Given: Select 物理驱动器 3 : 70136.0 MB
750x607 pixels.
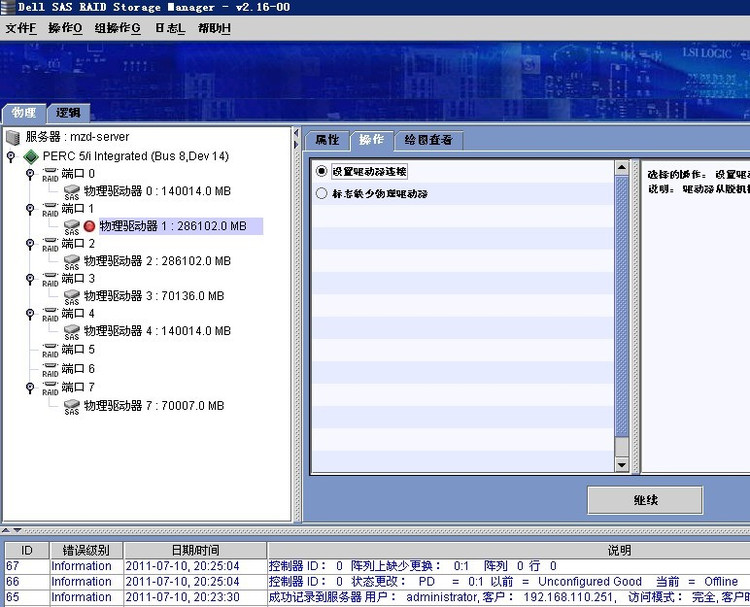Looking at the screenshot, I should click(154, 296).
